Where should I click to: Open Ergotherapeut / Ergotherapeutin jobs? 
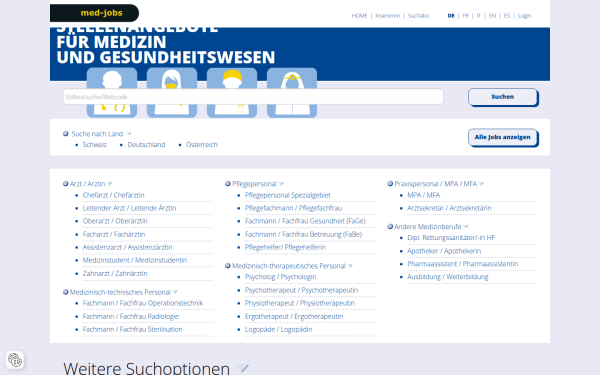294,316
